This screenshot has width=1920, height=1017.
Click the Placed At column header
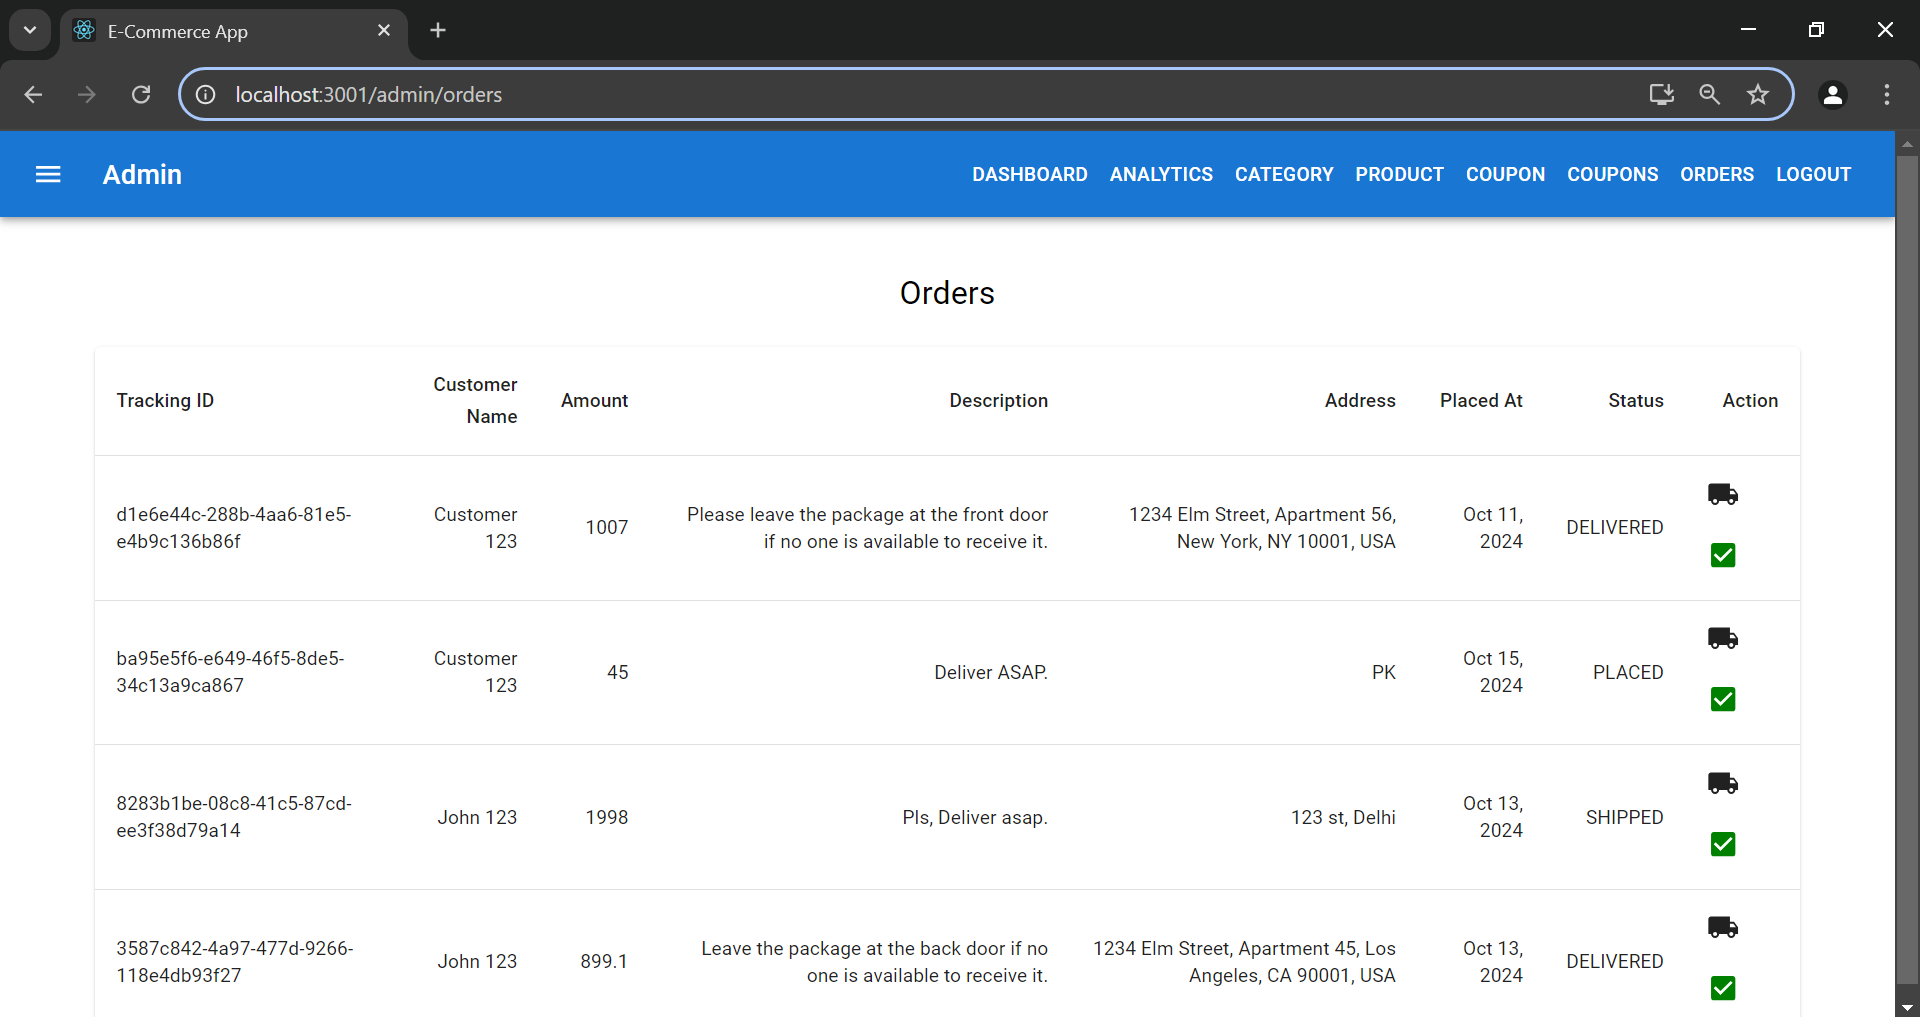tap(1481, 400)
